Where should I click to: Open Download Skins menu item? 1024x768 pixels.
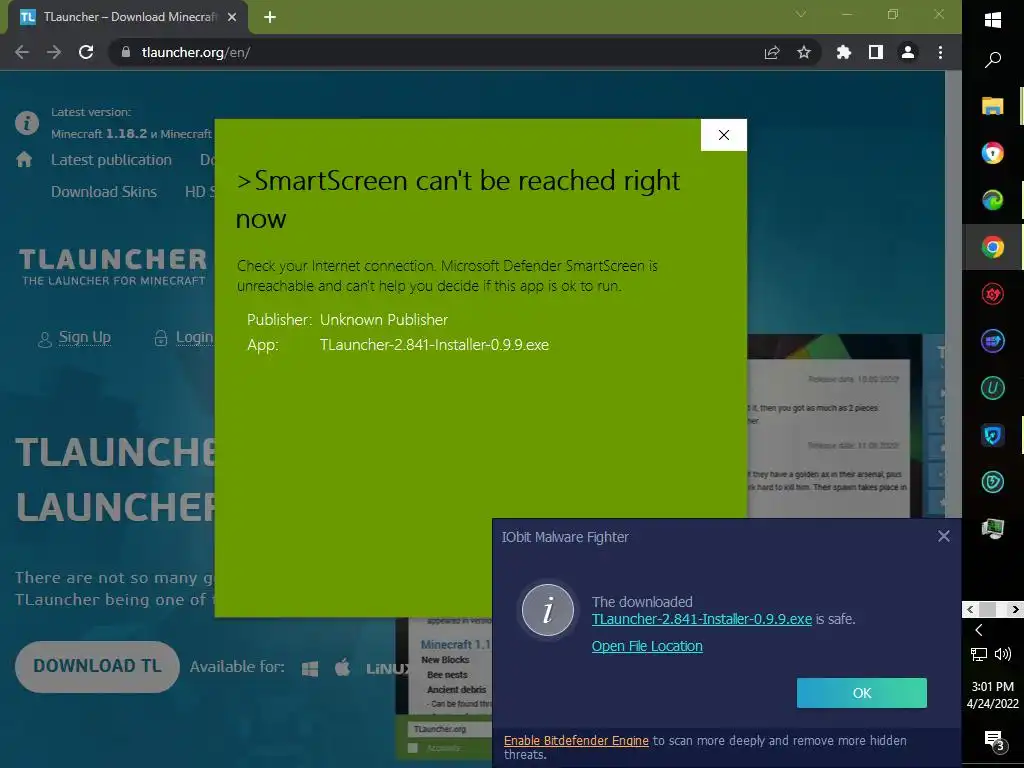click(104, 192)
